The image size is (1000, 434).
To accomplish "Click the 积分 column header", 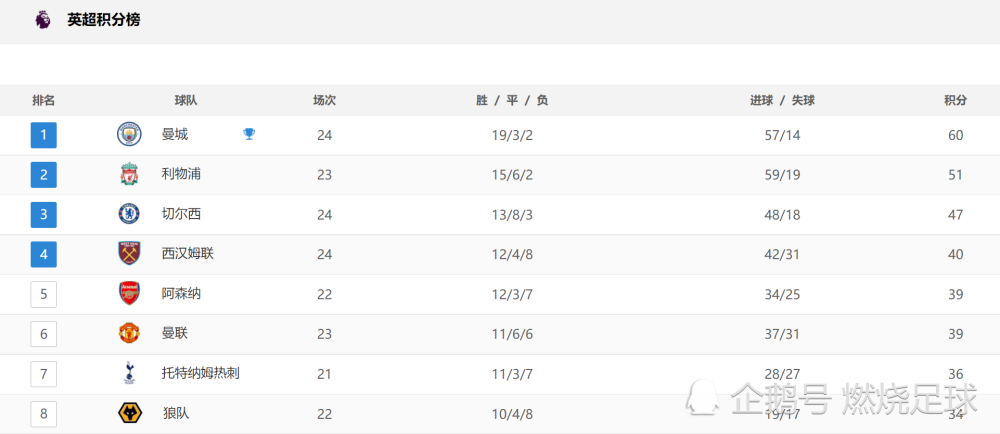I will 955,100.
